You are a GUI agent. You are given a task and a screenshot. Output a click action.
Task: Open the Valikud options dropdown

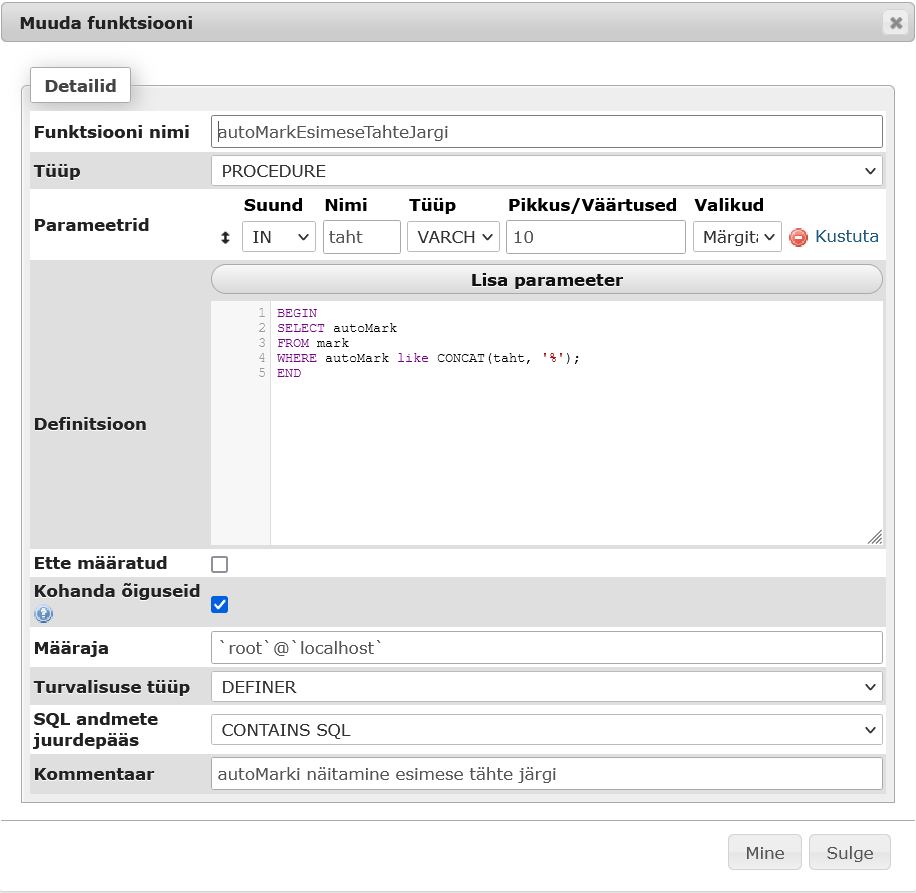pyautogui.click(x=736, y=237)
